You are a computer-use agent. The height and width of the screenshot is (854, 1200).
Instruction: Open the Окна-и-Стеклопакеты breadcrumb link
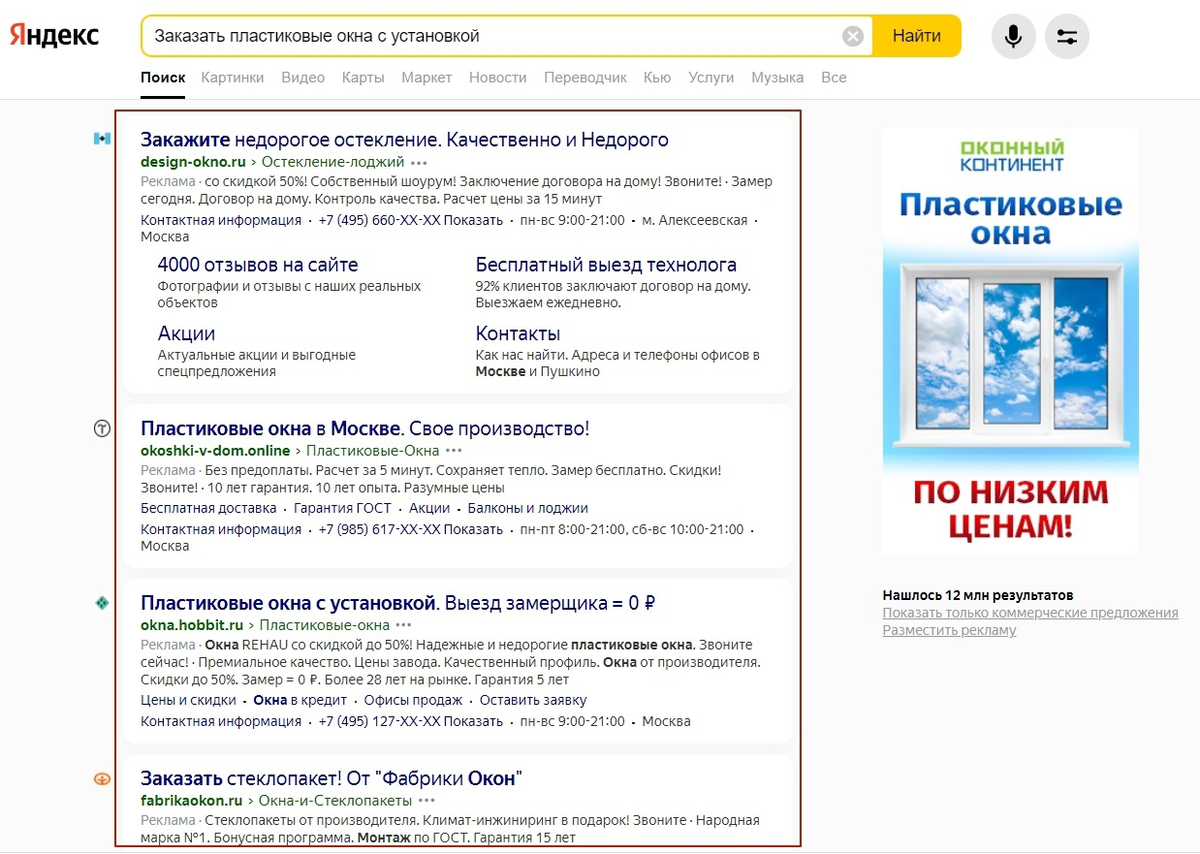click(335, 801)
